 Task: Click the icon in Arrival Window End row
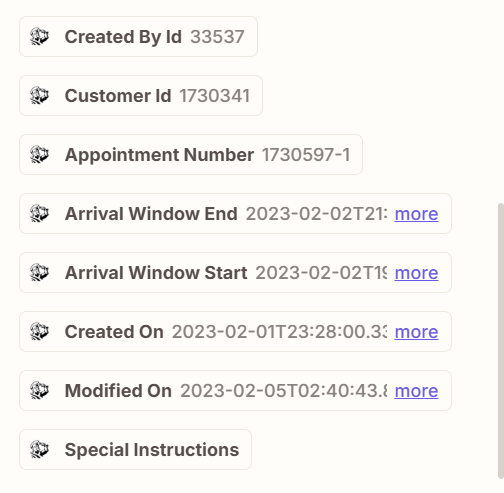[39, 214]
